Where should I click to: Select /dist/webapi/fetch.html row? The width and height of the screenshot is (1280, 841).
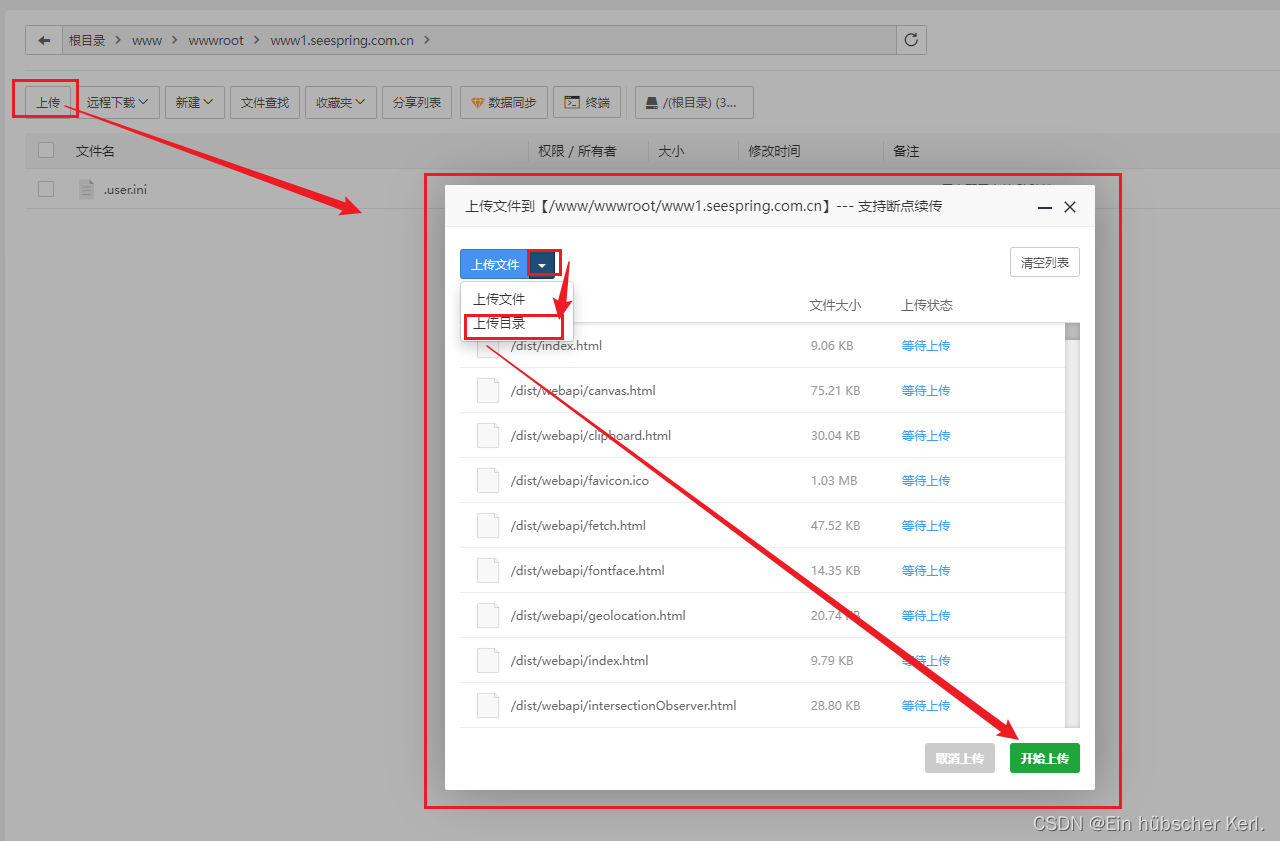click(x=762, y=525)
